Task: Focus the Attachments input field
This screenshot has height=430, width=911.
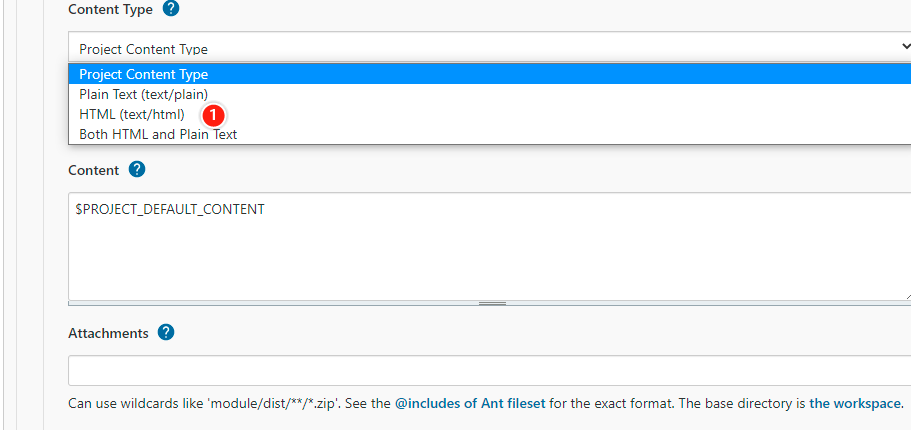Action: tap(480, 370)
